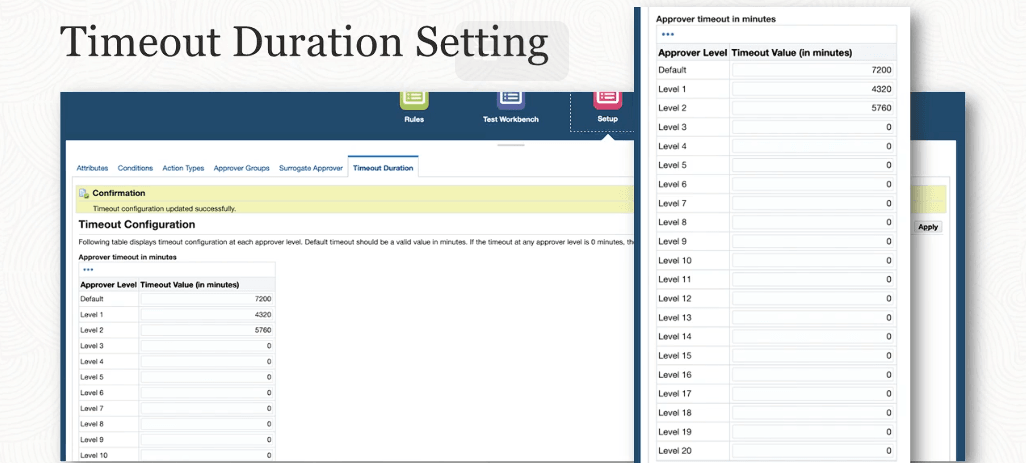Click the Timeout Value header in the enlarged panel
This screenshot has width=1026, height=463.
pos(792,53)
